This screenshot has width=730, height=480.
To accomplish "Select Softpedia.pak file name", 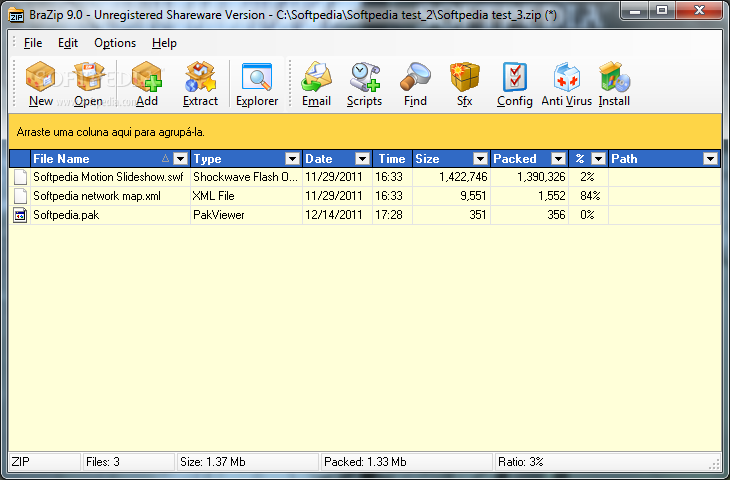I will click(66, 215).
